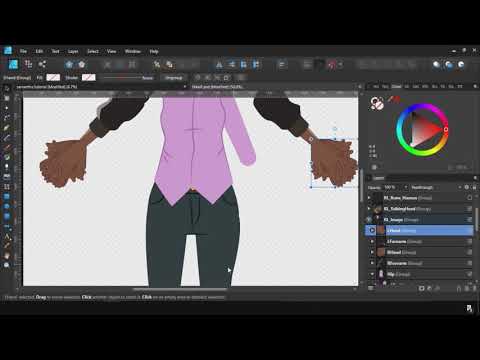480x360 pixels.
Task: Toggle visibility checkbox of RHand layer
Action: coord(469,252)
